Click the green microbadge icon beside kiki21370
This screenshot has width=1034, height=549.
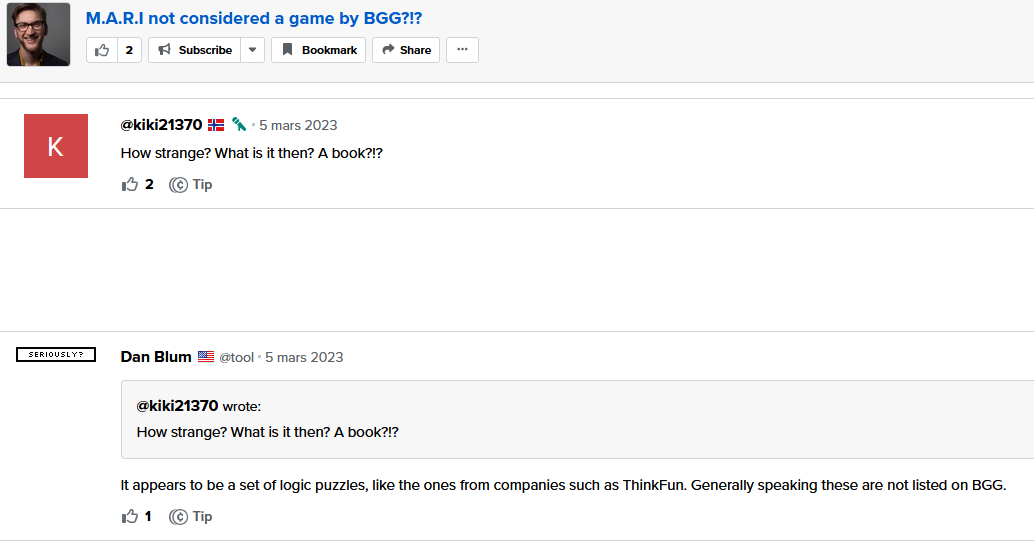[239, 125]
